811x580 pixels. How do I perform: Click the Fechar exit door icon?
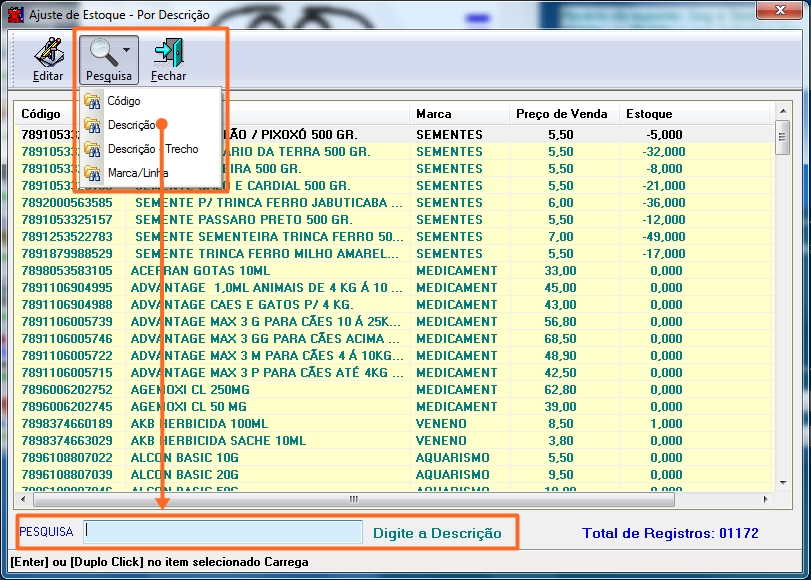point(169,52)
